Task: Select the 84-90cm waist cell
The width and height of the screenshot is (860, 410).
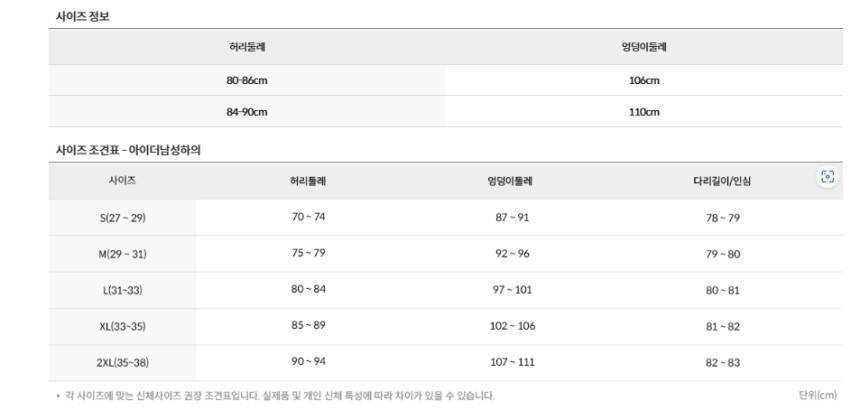Action: [247, 111]
